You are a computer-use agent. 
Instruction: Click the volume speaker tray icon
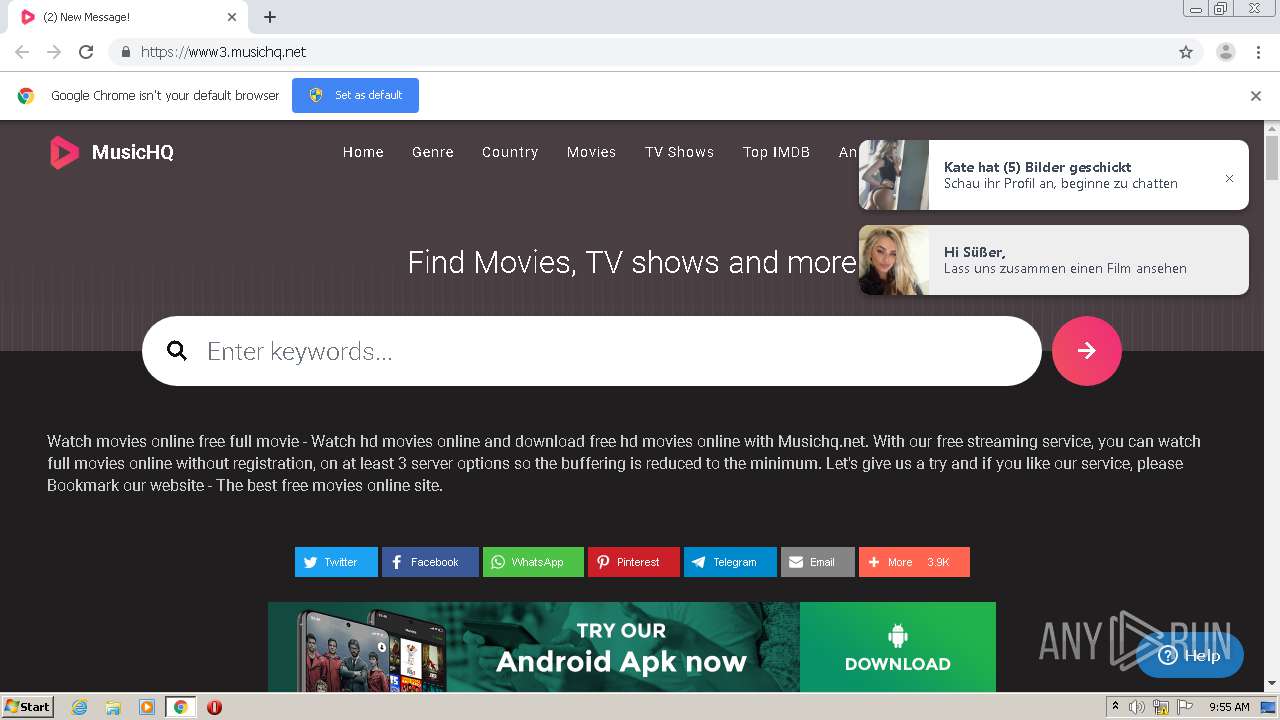click(1137, 707)
